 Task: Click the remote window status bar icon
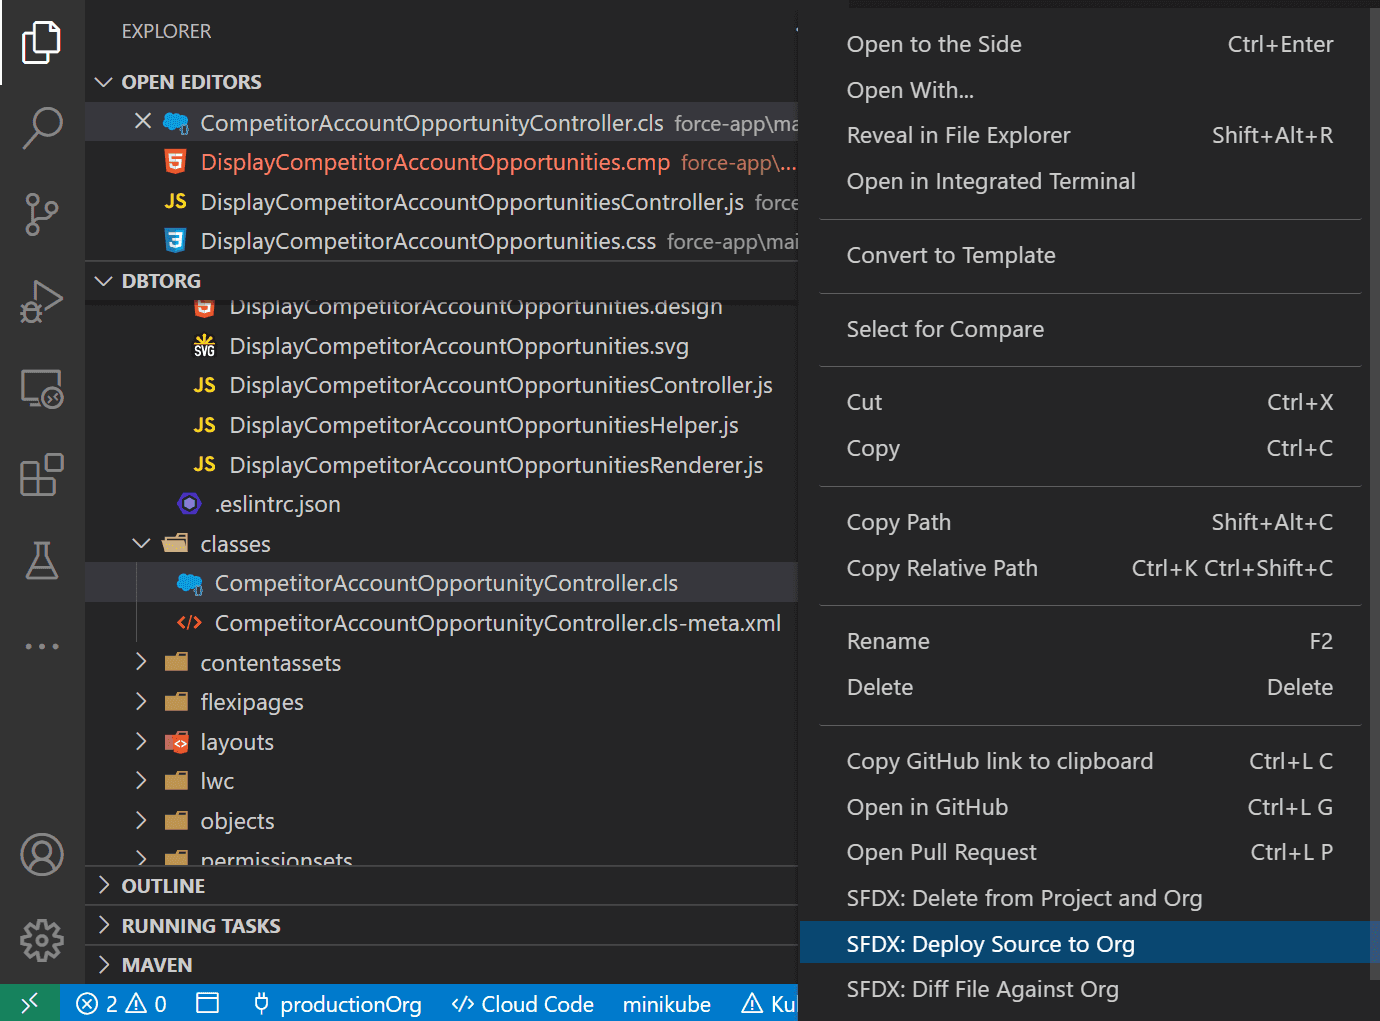pyautogui.click(x=30, y=1003)
